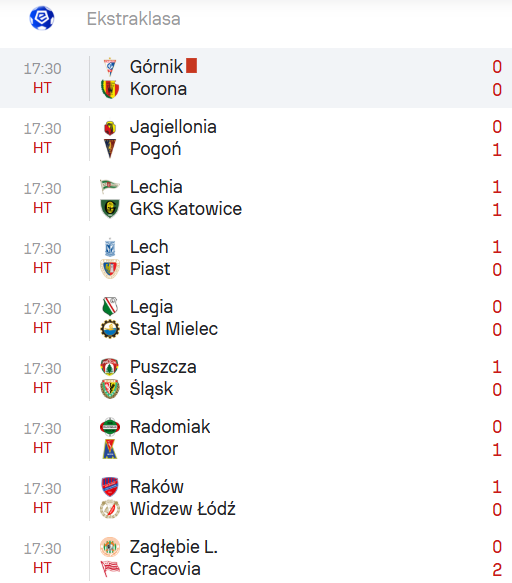
Task: Open the Lech vs Piast match
Action: (x=256, y=258)
